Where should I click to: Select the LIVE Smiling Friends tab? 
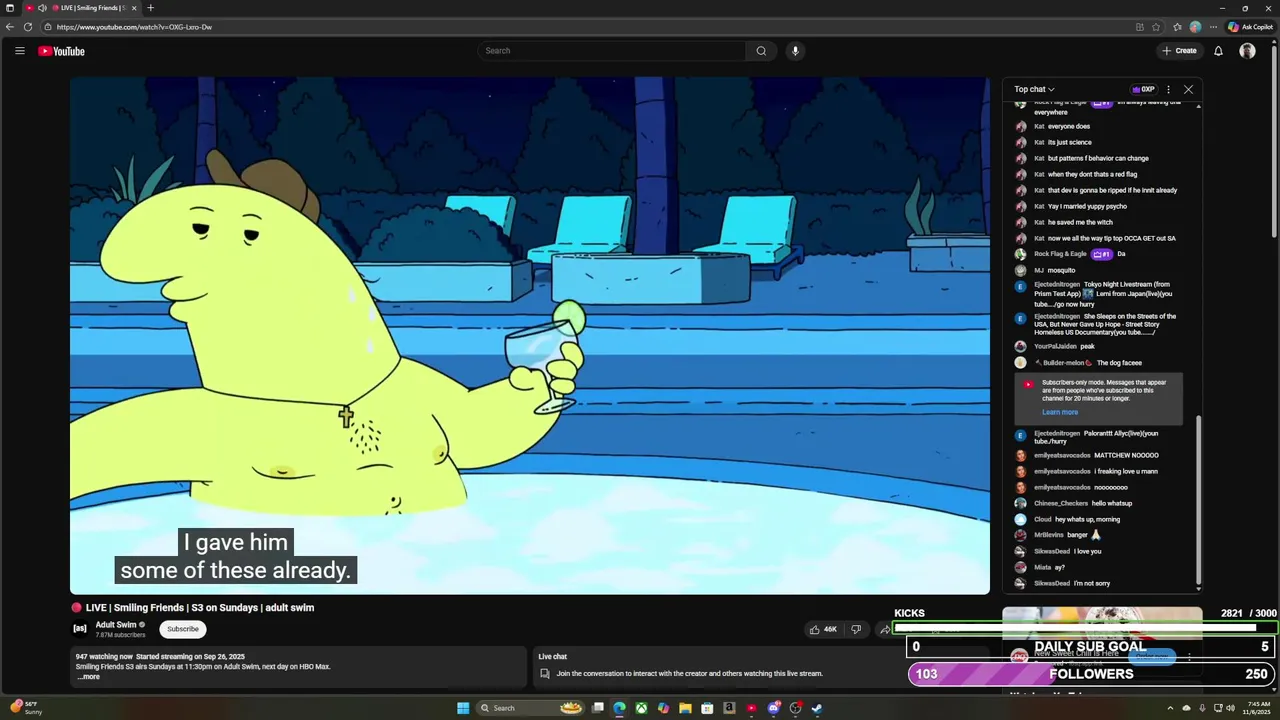click(x=82, y=8)
